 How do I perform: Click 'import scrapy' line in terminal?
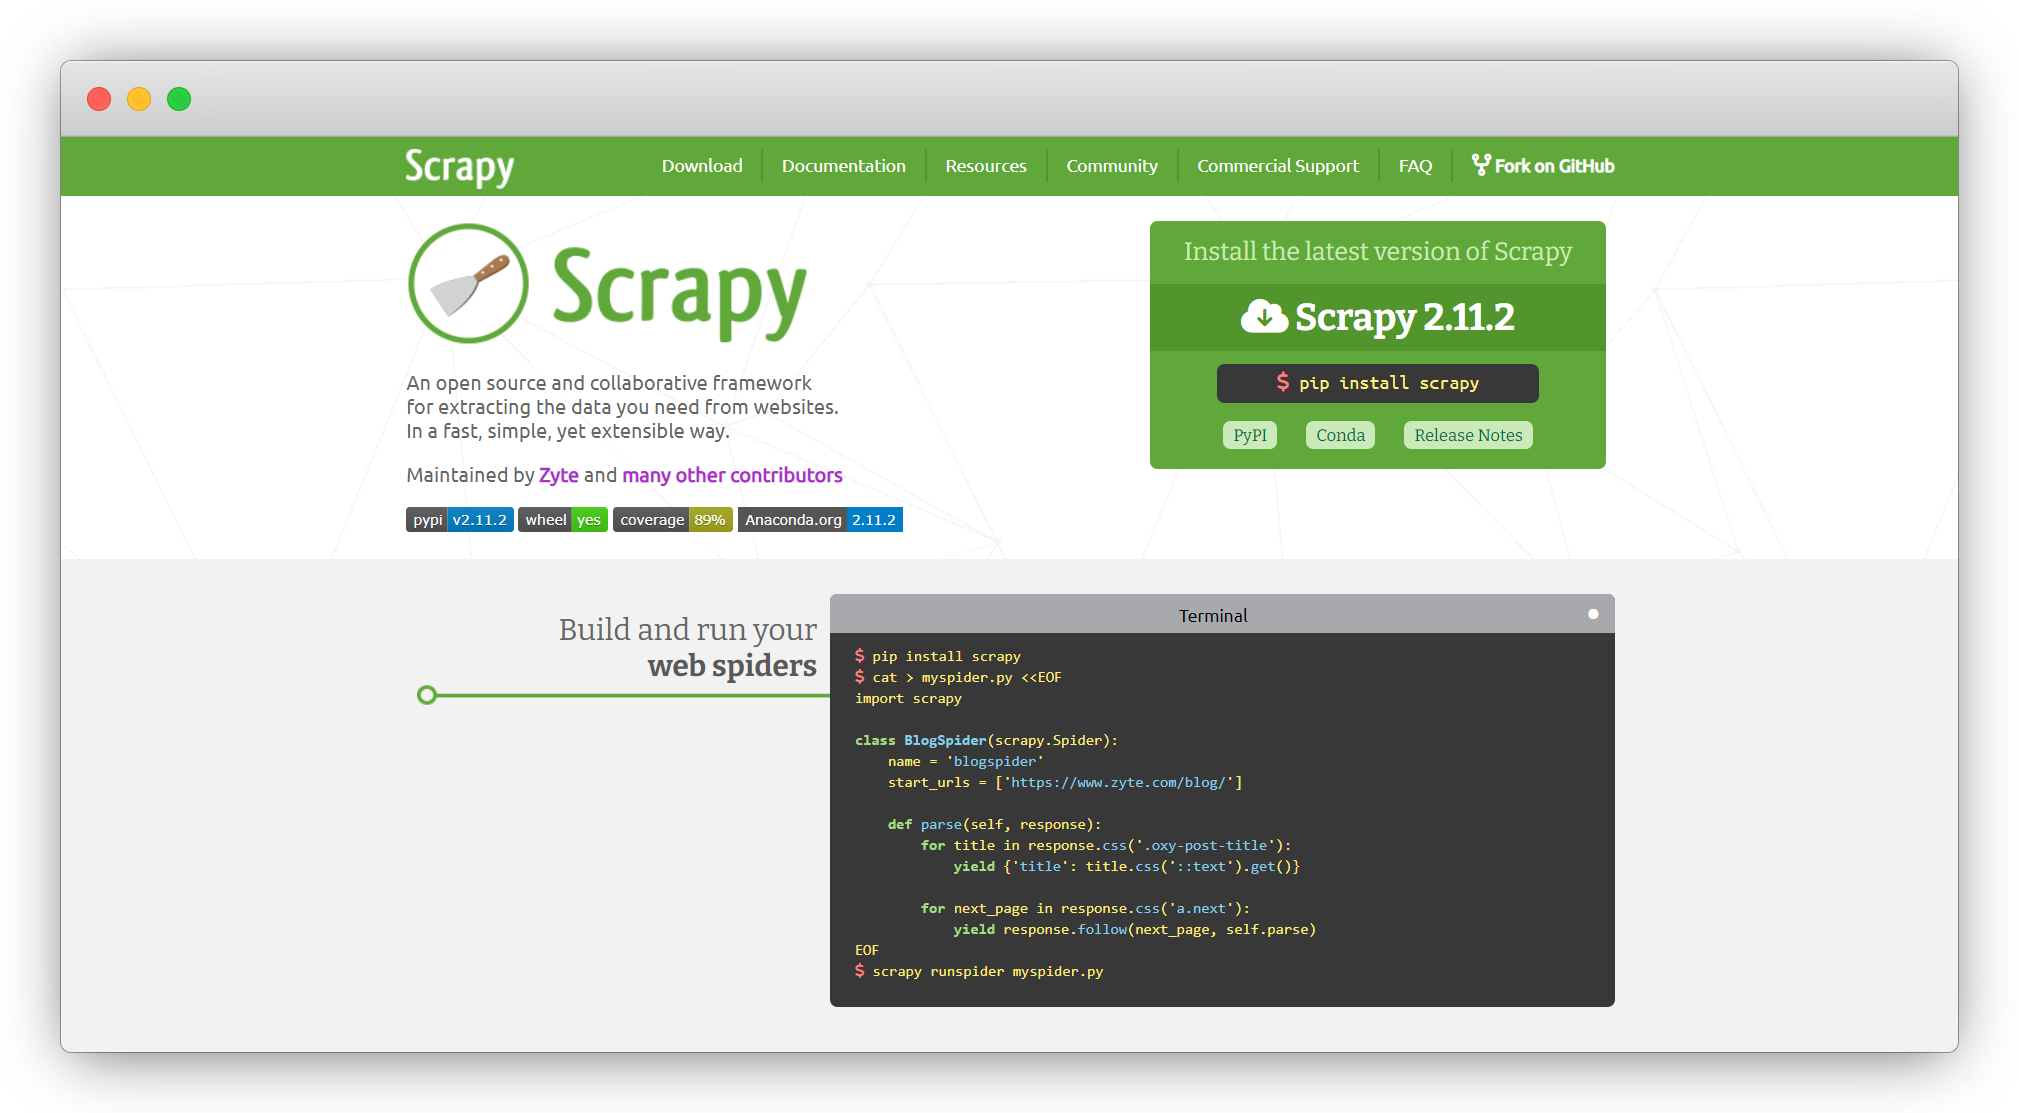tap(908, 698)
